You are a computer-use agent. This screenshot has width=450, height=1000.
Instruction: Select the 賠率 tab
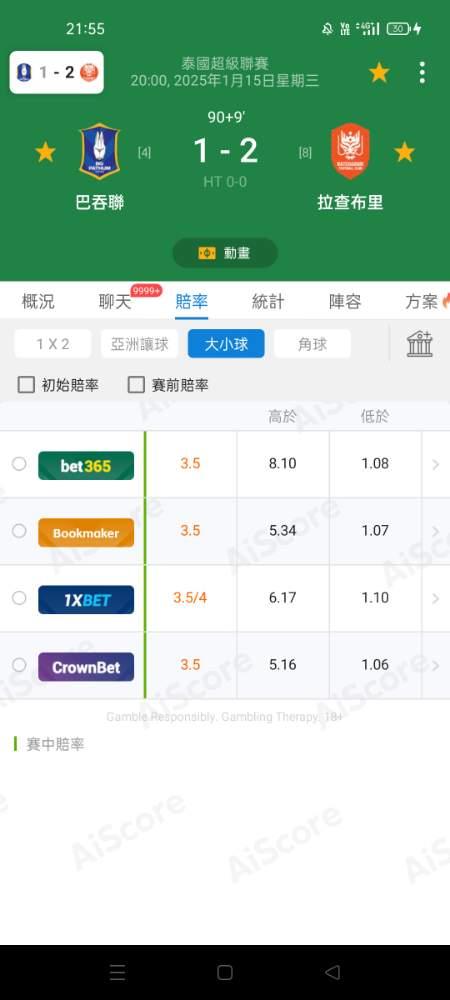coord(191,302)
